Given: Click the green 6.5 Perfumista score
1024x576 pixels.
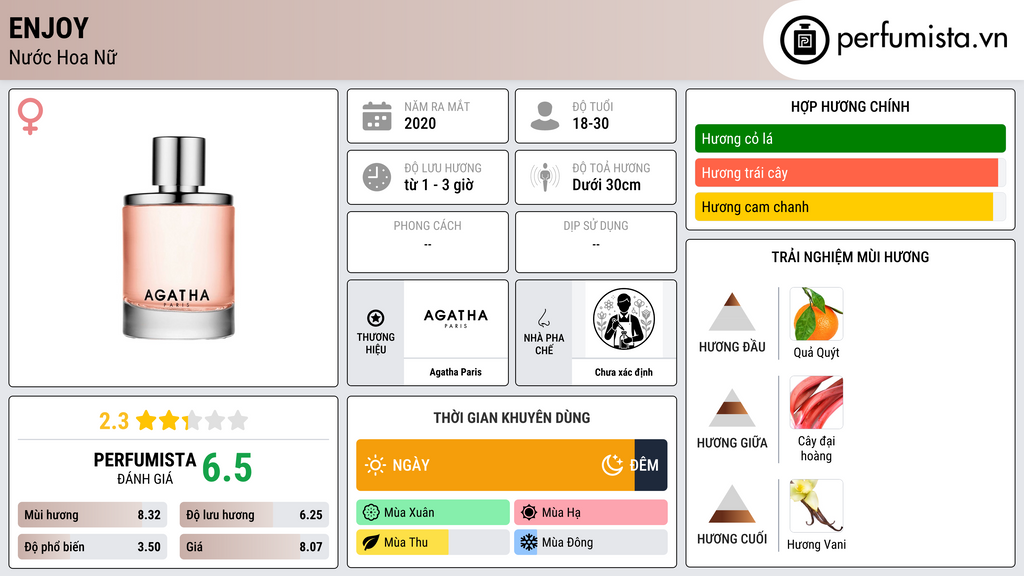Looking at the screenshot, I should [227, 468].
